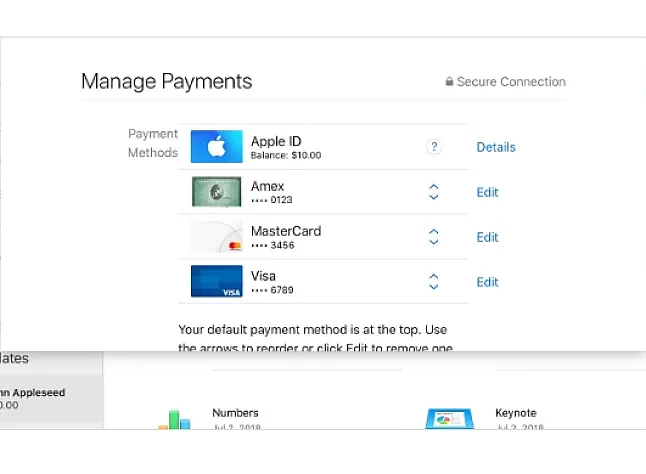Click the Manage Payments heading
The width and height of the screenshot is (646, 474).
[x=166, y=81]
